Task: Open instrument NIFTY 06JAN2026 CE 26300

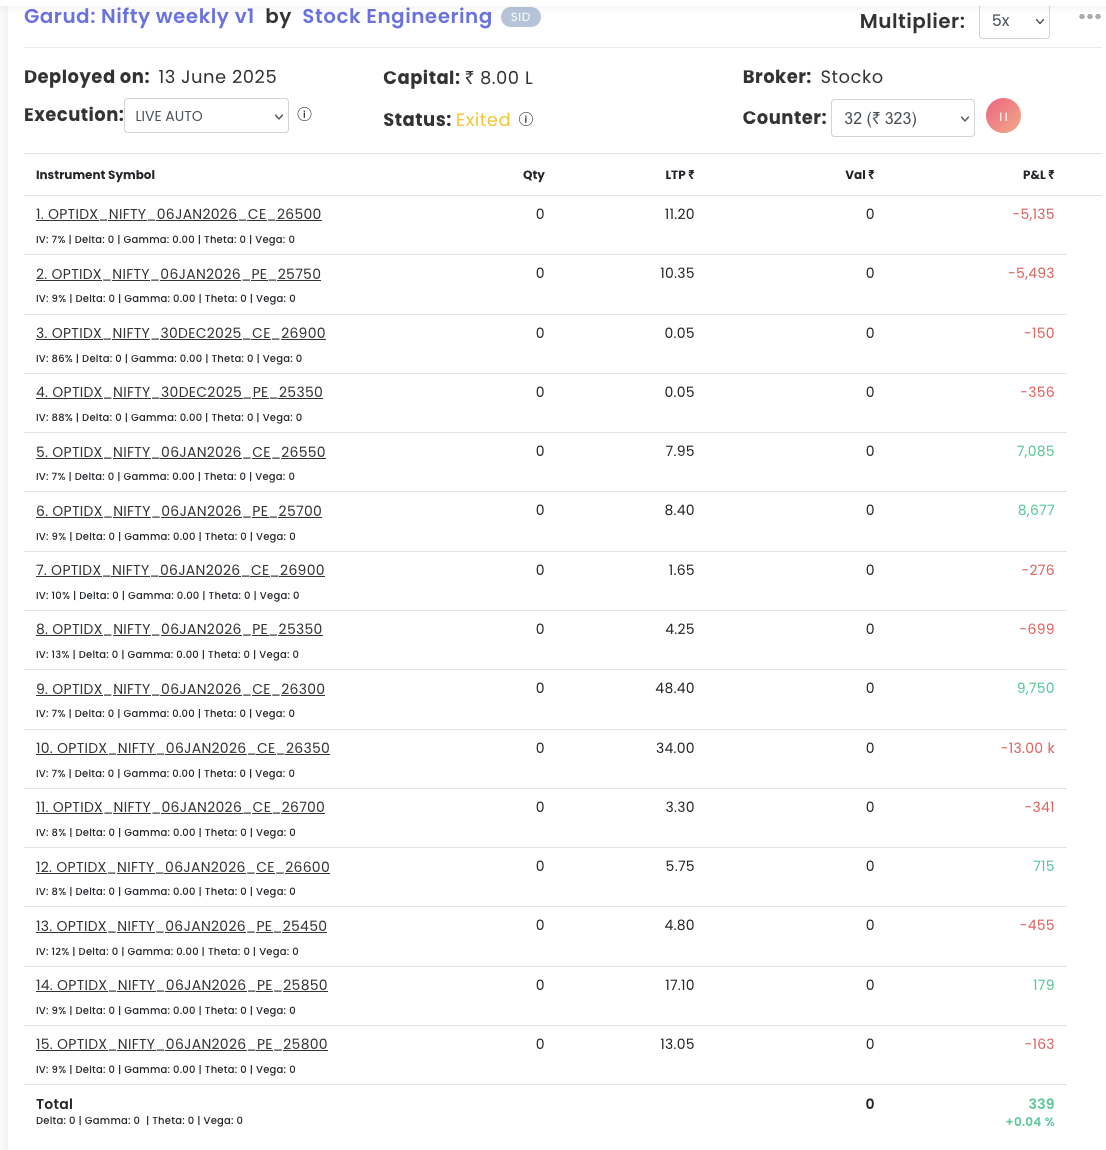Action: pyautogui.click(x=180, y=689)
